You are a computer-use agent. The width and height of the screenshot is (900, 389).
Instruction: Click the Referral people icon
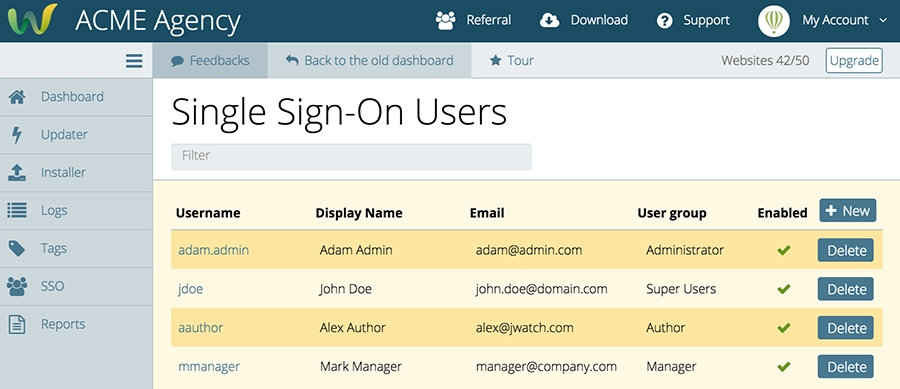click(x=445, y=20)
